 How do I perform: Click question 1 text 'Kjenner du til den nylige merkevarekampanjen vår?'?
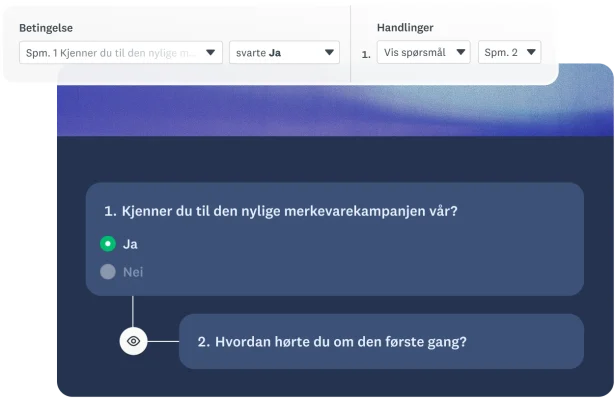pos(290,211)
